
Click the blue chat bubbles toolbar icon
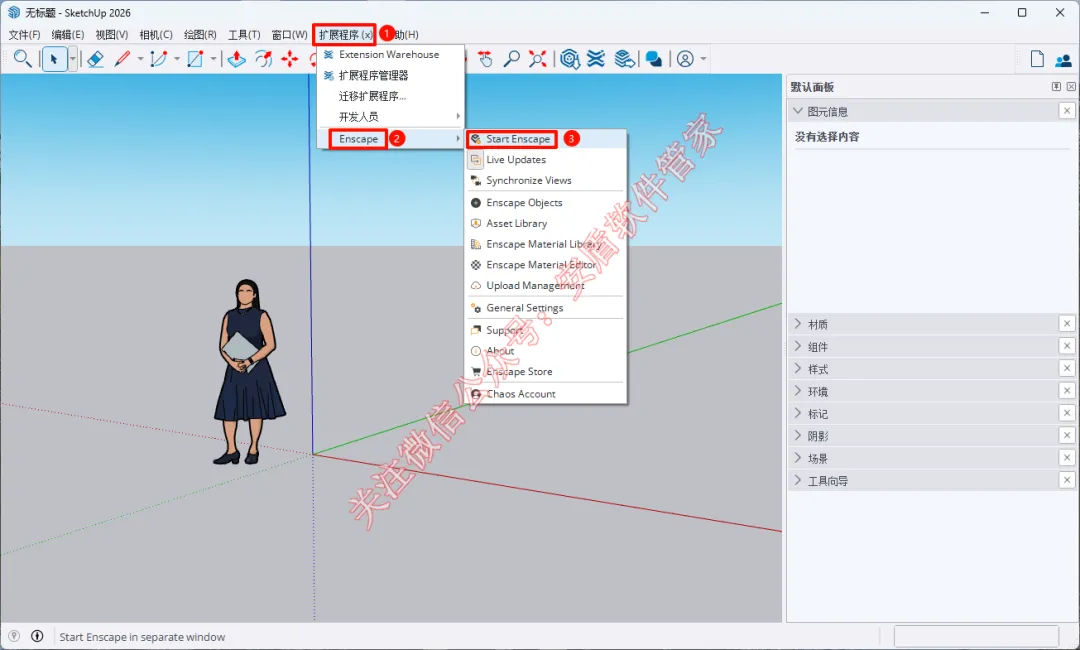pyautogui.click(x=654, y=59)
